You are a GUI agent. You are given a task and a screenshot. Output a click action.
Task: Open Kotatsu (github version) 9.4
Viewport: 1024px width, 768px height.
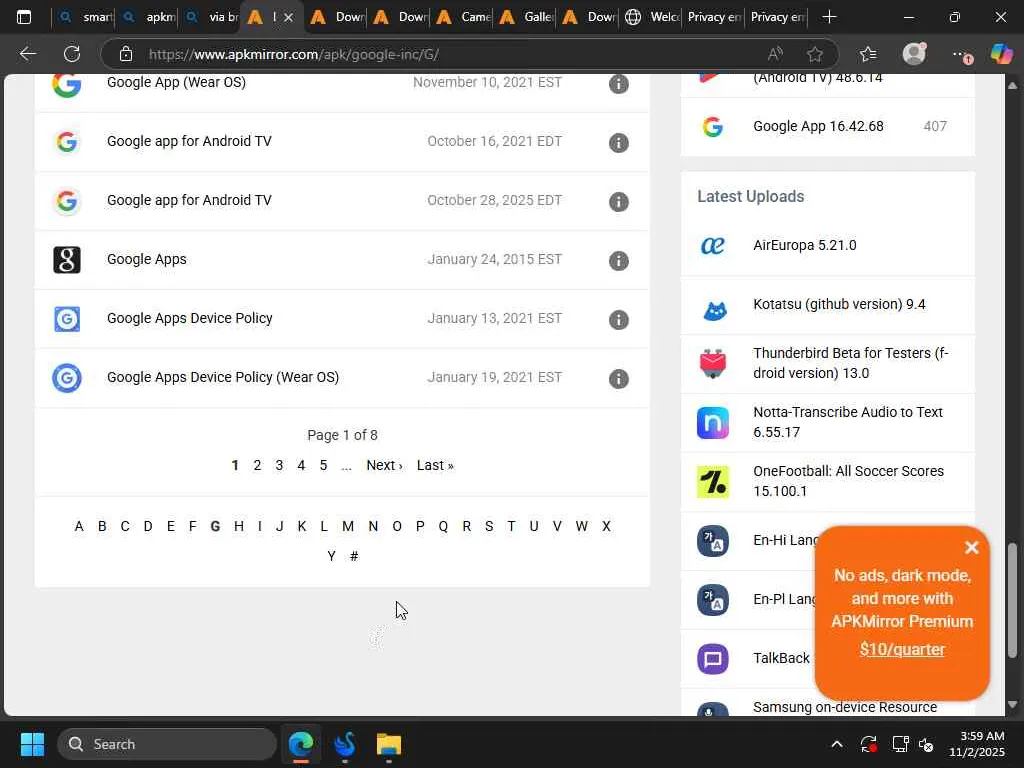click(839, 304)
